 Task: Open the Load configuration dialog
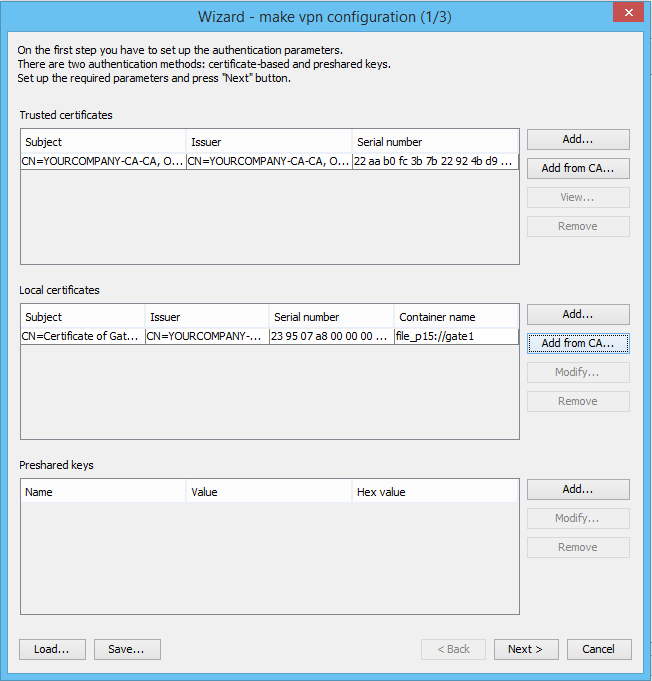(52, 649)
